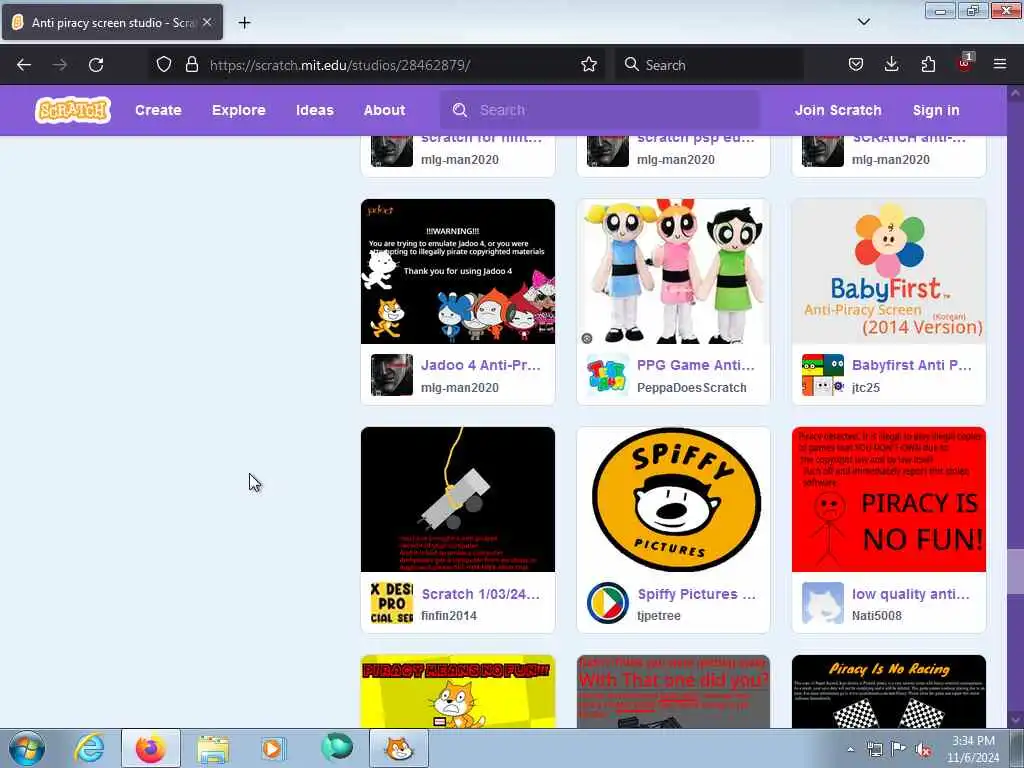Open Spiffy Pictures ... project title
This screenshot has height=768, width=1024.
click(696, 594)
